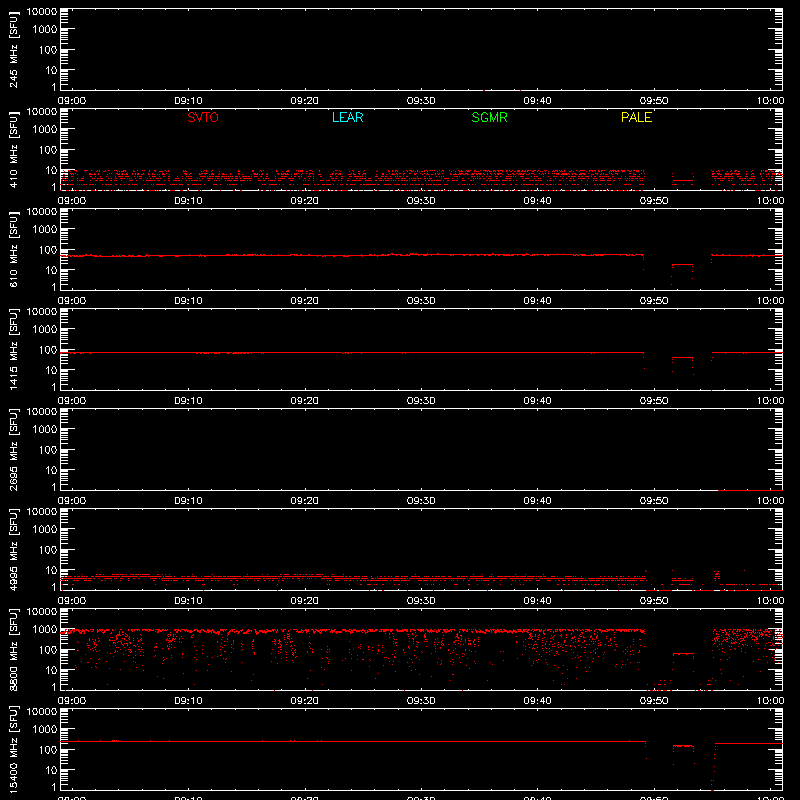Click the 10 tick on 1415 MHz panel
The height and width of the screenshot is (800, 800).
[x=51, y=370]
